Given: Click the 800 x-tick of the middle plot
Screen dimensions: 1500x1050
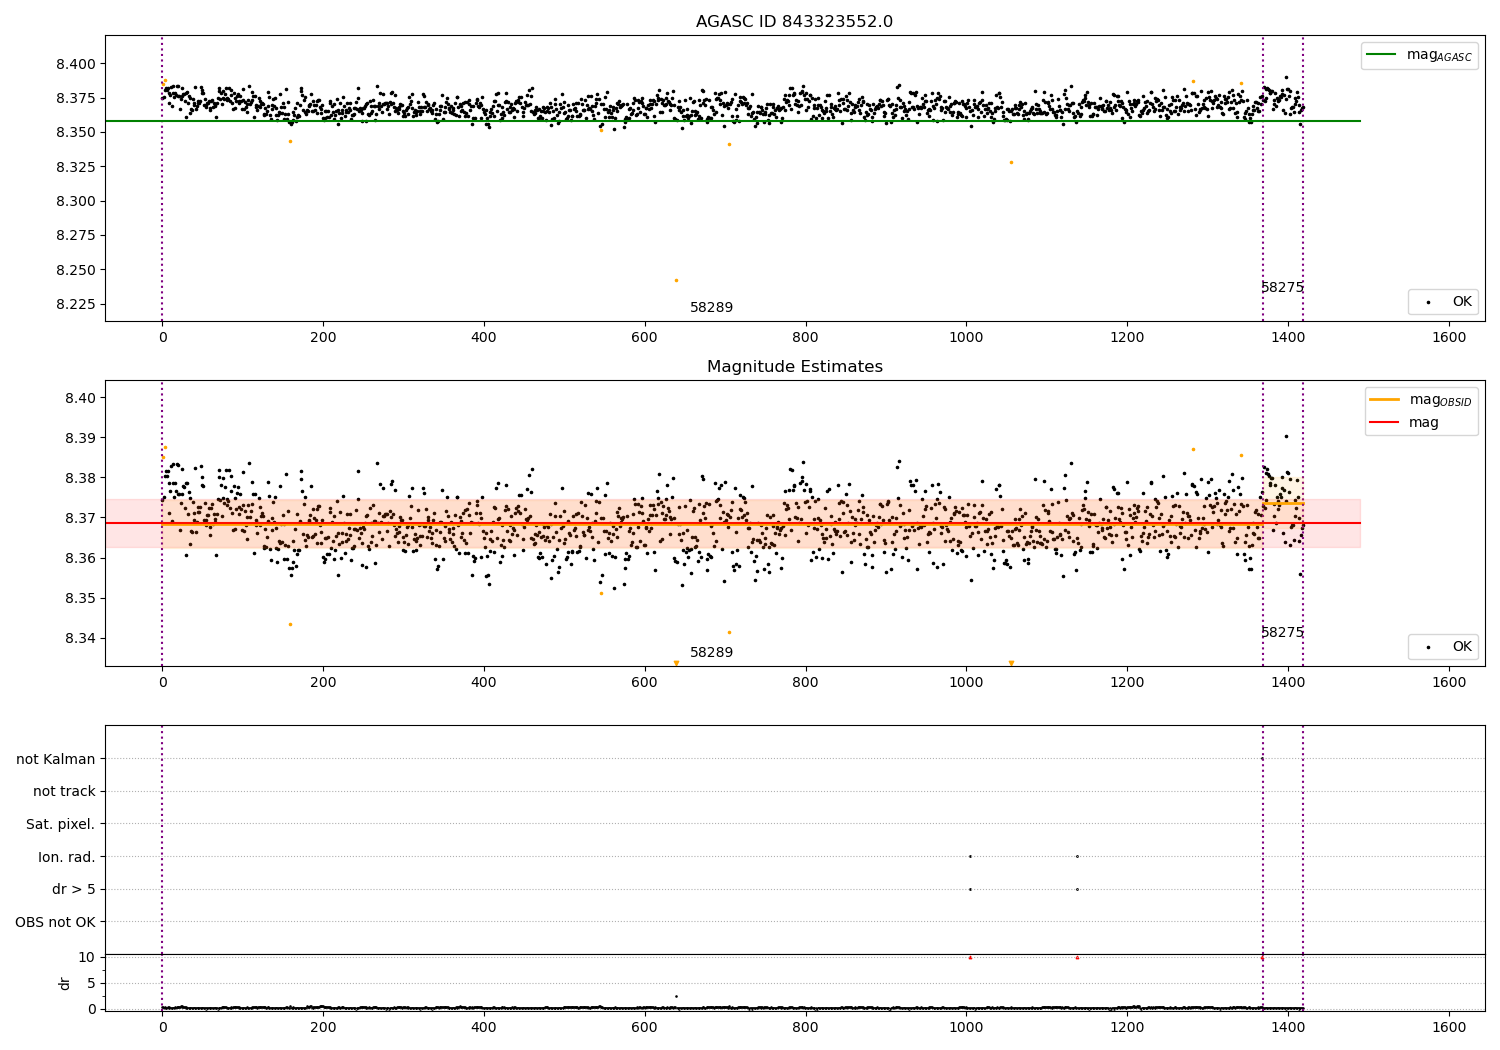Looking at the screenshot, I should [805, 682].
